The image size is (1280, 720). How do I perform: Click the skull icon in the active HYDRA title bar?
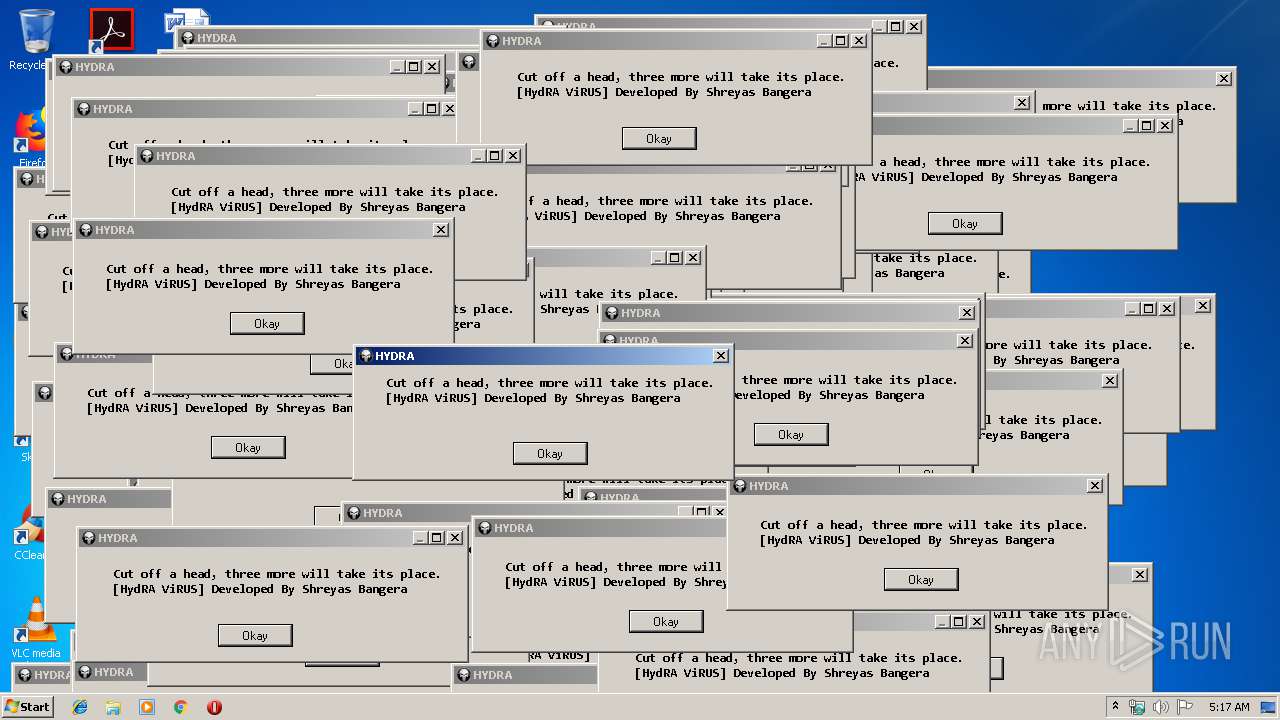click(365, 355)
